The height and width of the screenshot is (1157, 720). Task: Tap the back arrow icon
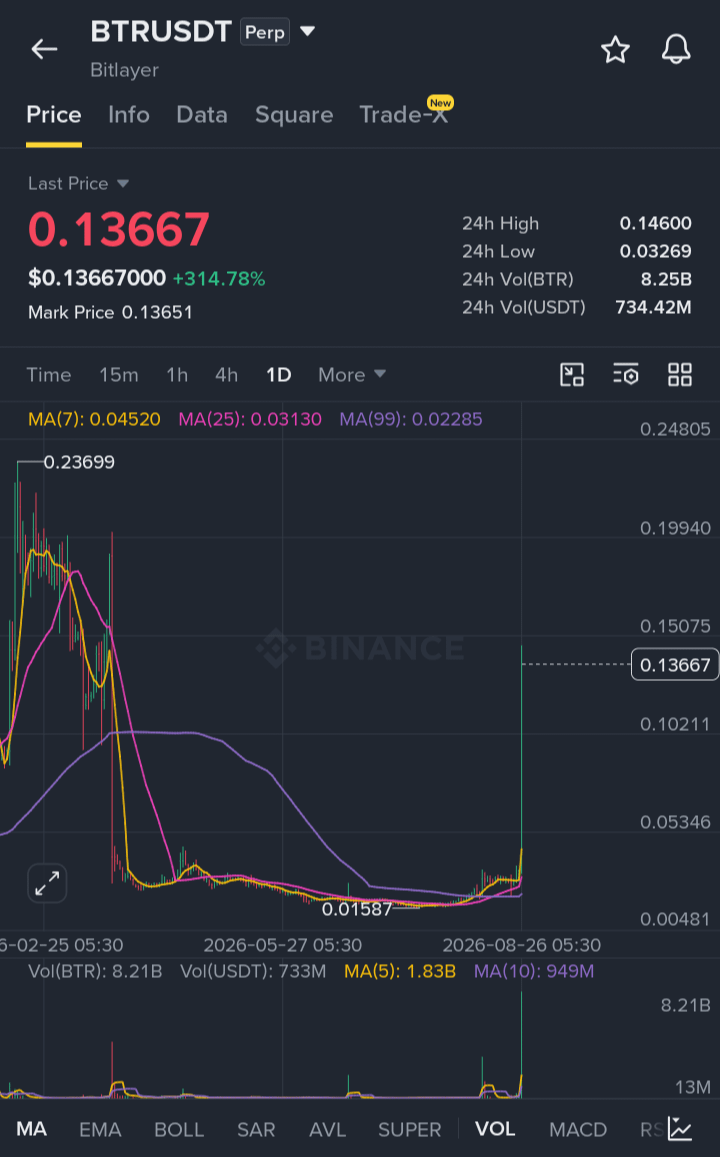coord(44,49)
